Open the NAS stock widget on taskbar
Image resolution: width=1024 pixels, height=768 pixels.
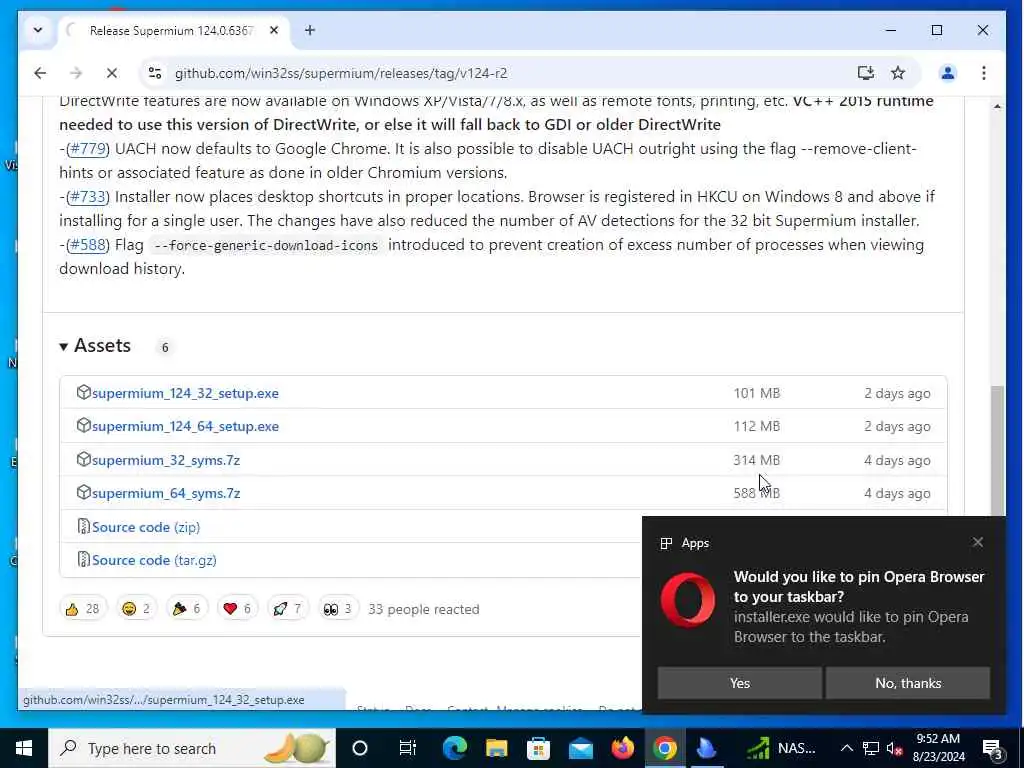(x=782, y=748)
